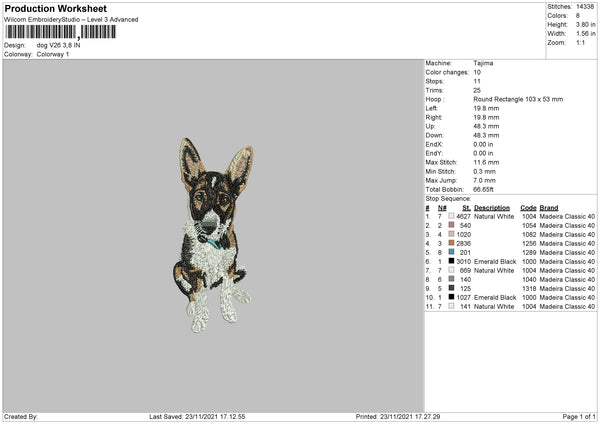Click stitch count 1020 in stop sequence
600x424 pixels.
[x=463, y=235]
